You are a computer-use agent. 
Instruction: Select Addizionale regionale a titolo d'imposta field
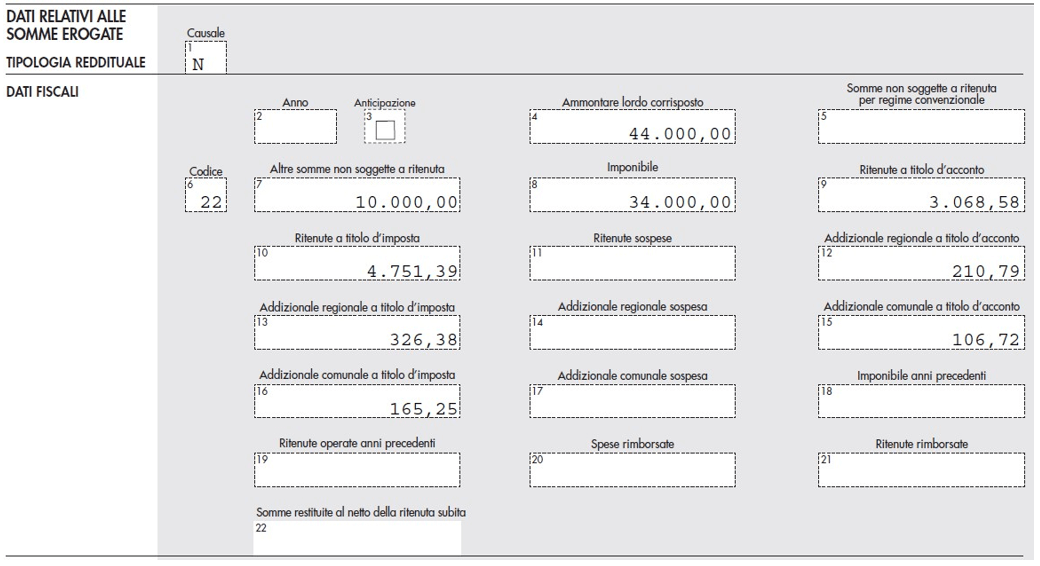pyautogui.click(x=357, y=332)
